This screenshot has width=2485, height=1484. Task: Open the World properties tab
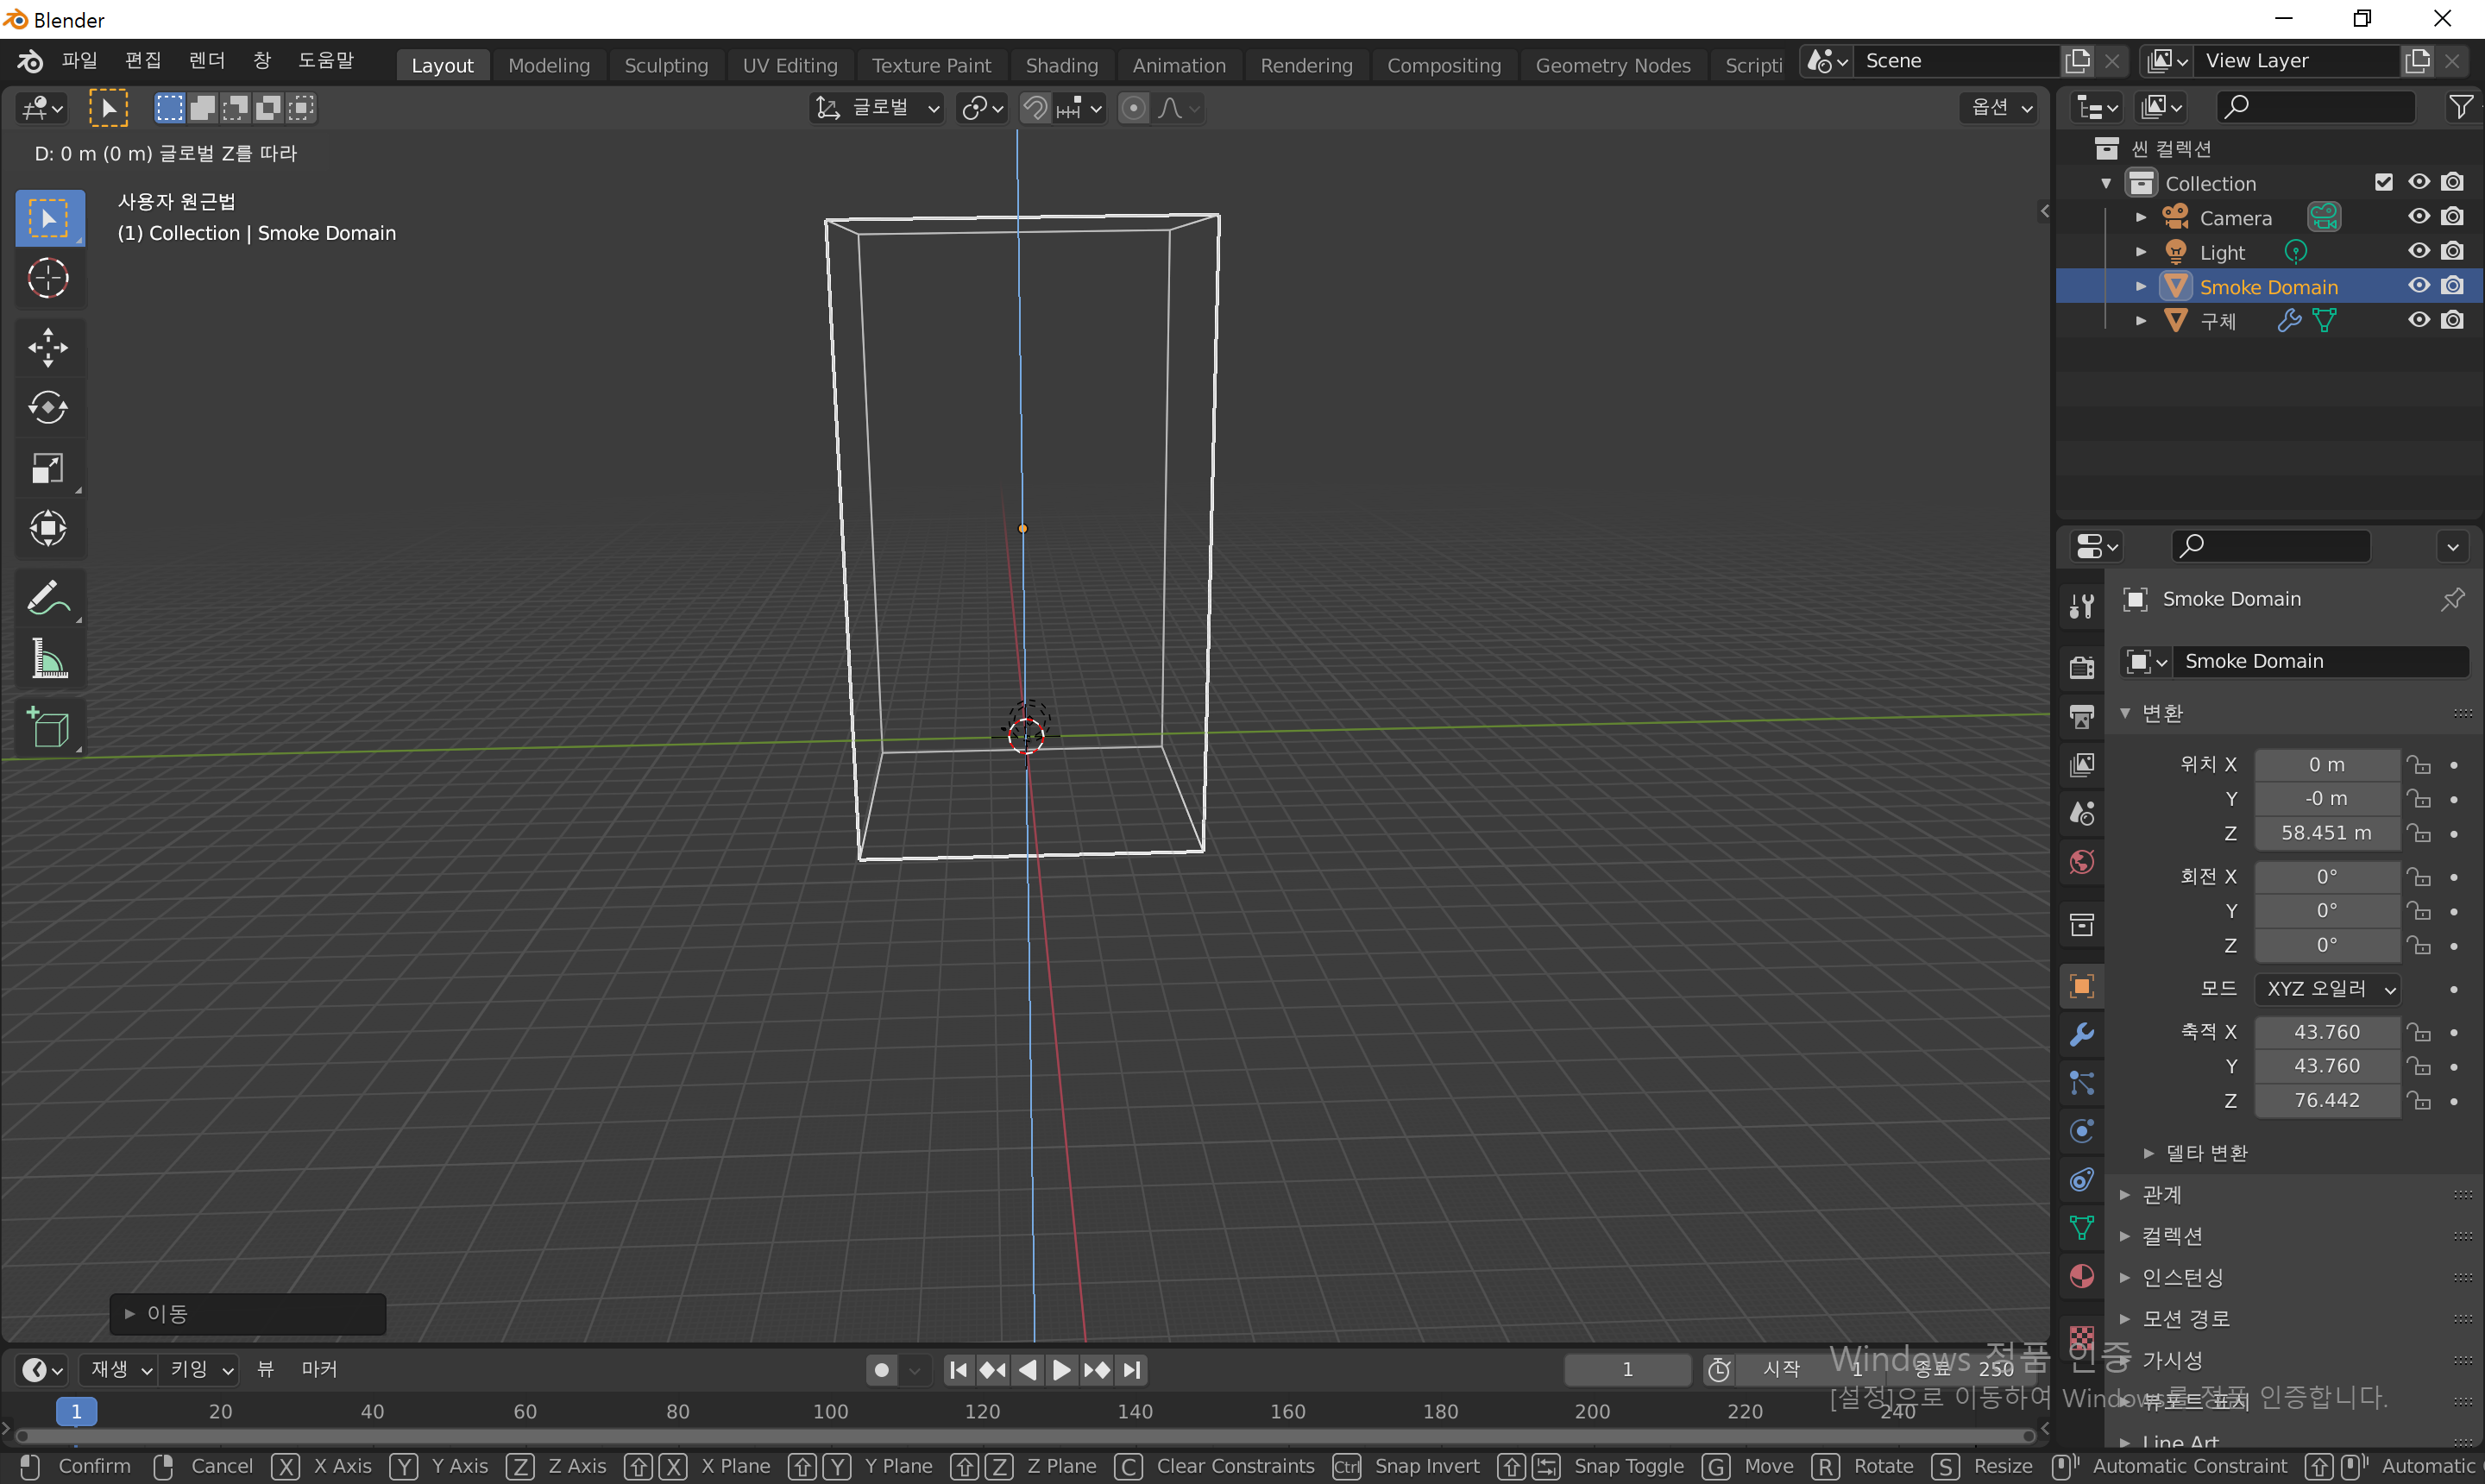point(2082,862)
